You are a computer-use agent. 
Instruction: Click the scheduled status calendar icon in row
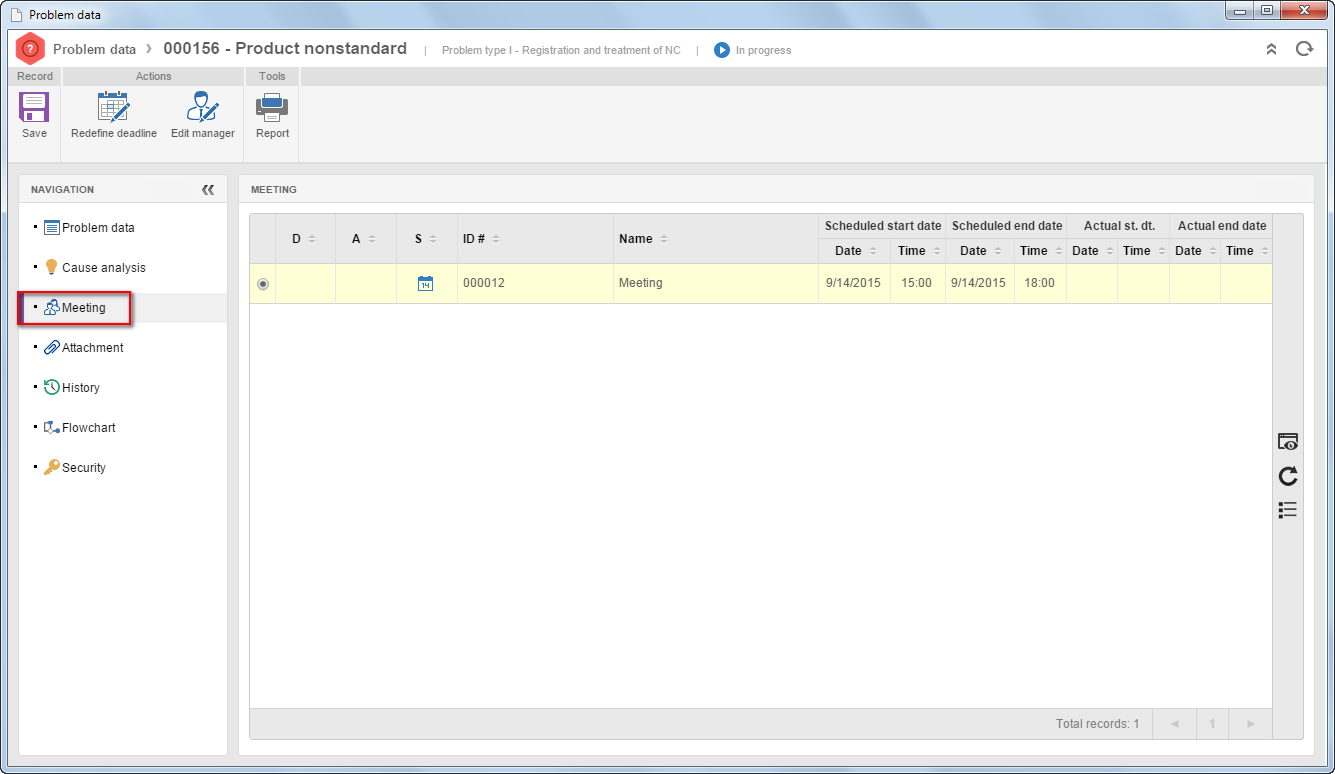425,283
